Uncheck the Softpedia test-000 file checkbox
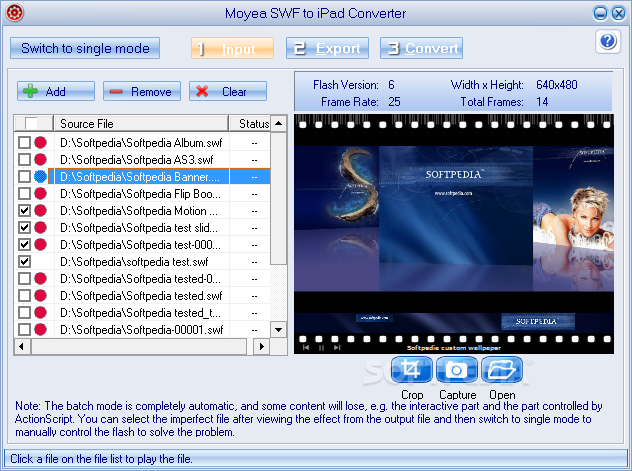Screen dimensions: 632x471 [24, 244]
